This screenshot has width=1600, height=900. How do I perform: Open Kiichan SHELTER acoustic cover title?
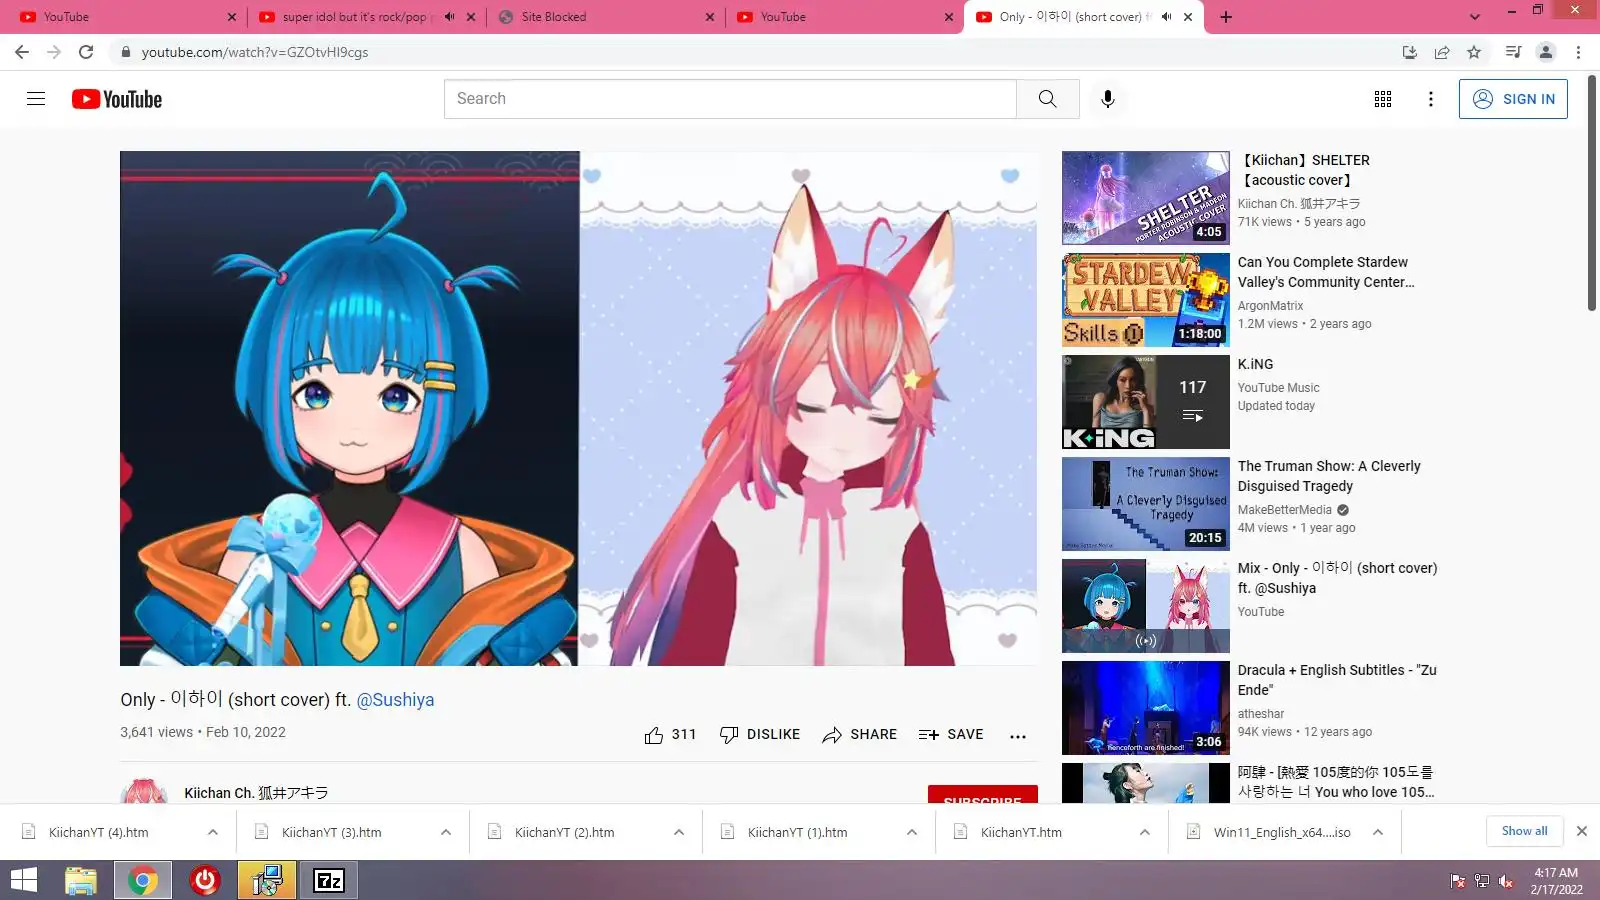pyautogui.click(x=1306, y=170)
